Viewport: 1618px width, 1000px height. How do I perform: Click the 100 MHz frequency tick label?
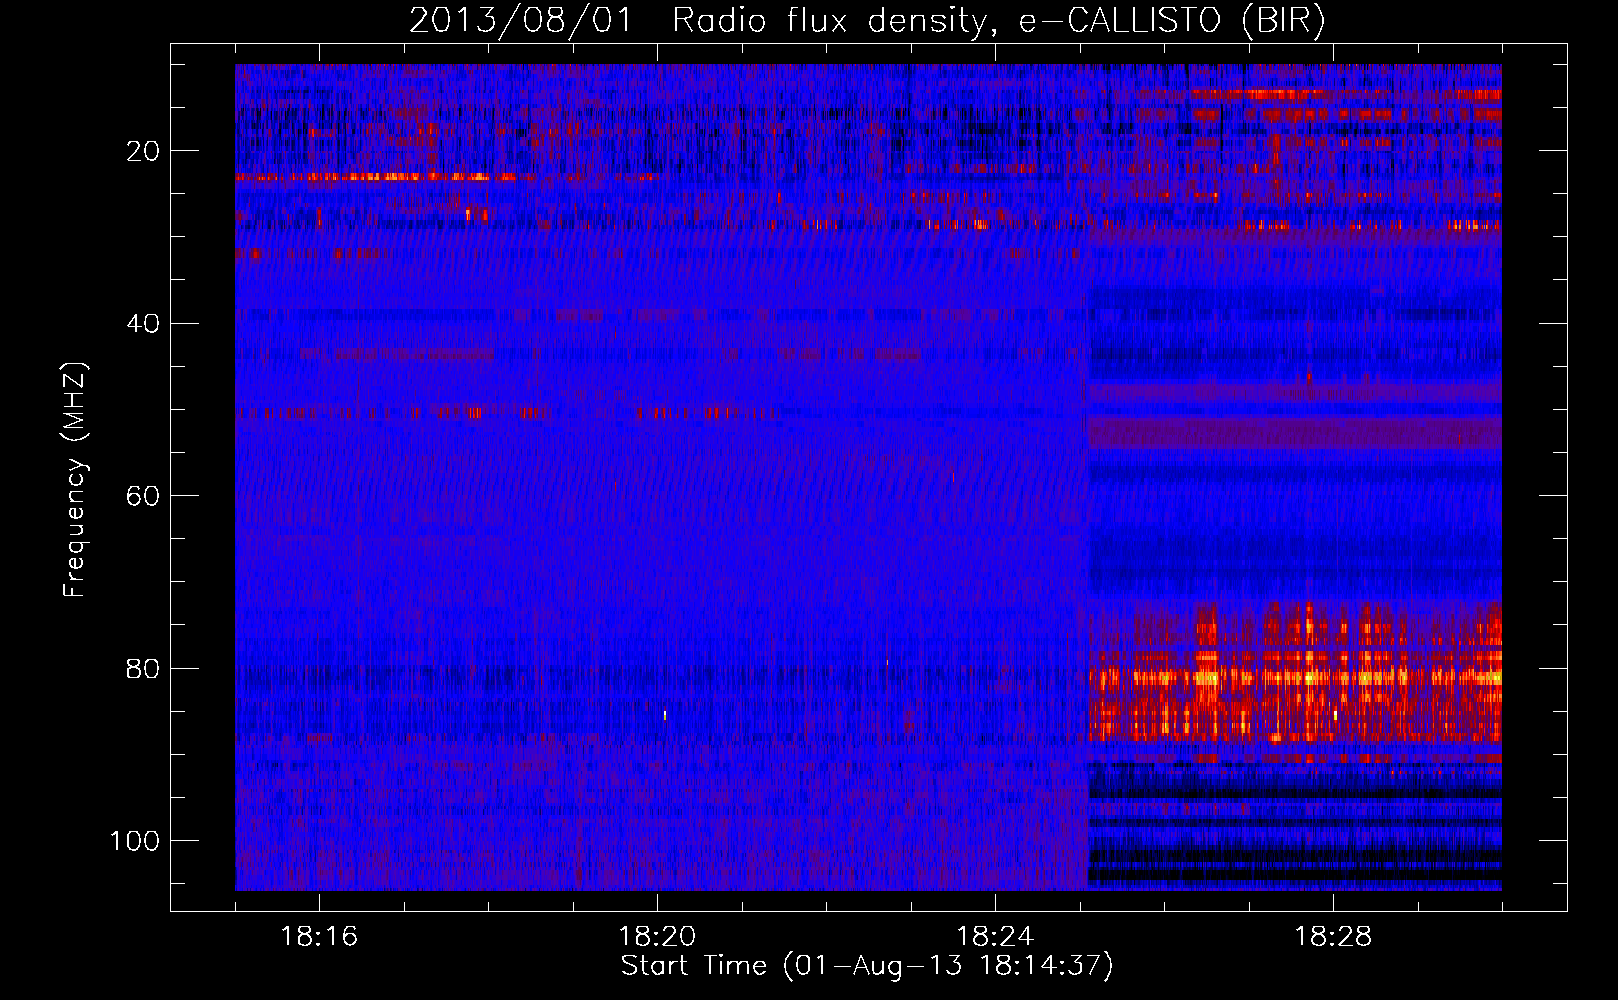point(135,841)
